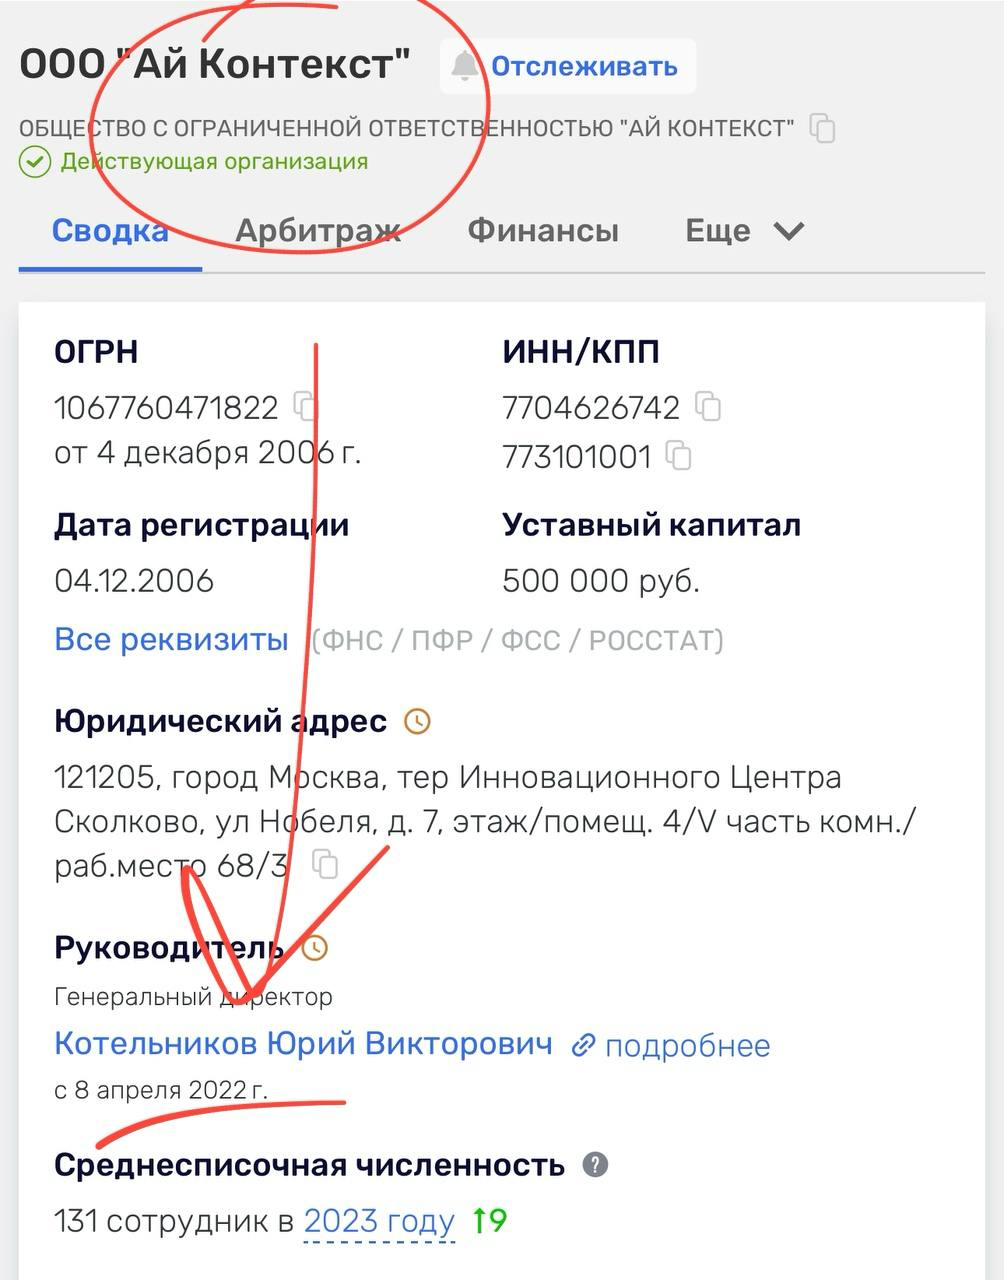Click the green employee growth indicator 9

[x=490, y=1221]
